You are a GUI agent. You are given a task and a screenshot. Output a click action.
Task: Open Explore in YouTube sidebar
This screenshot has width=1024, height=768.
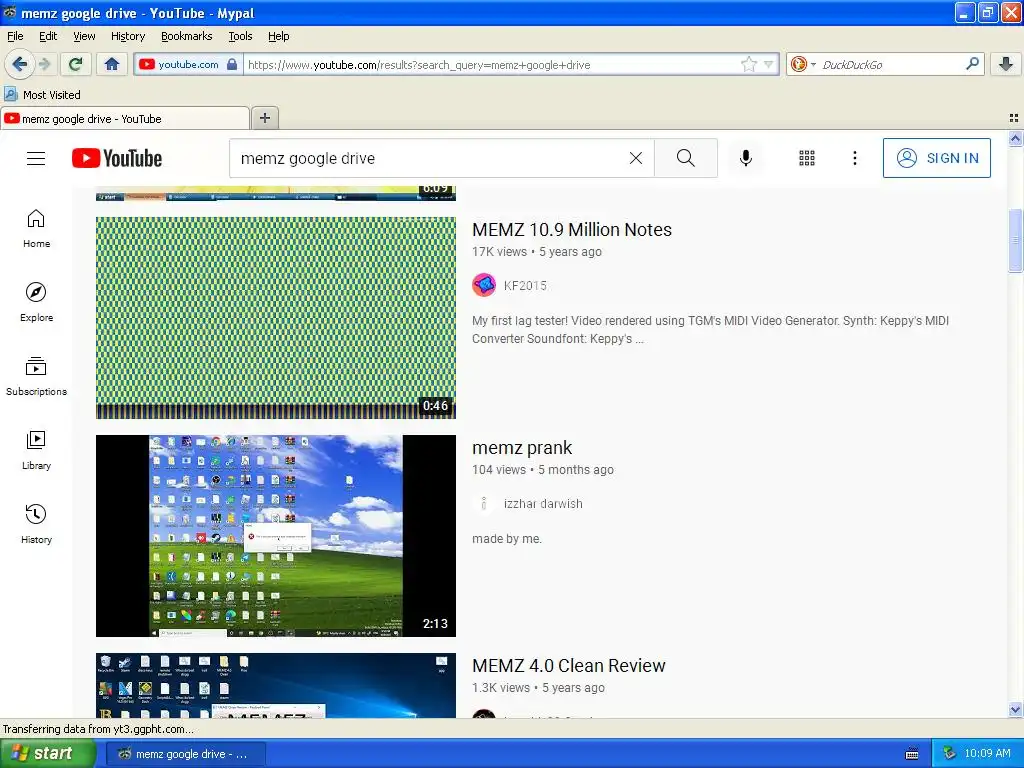37,302
